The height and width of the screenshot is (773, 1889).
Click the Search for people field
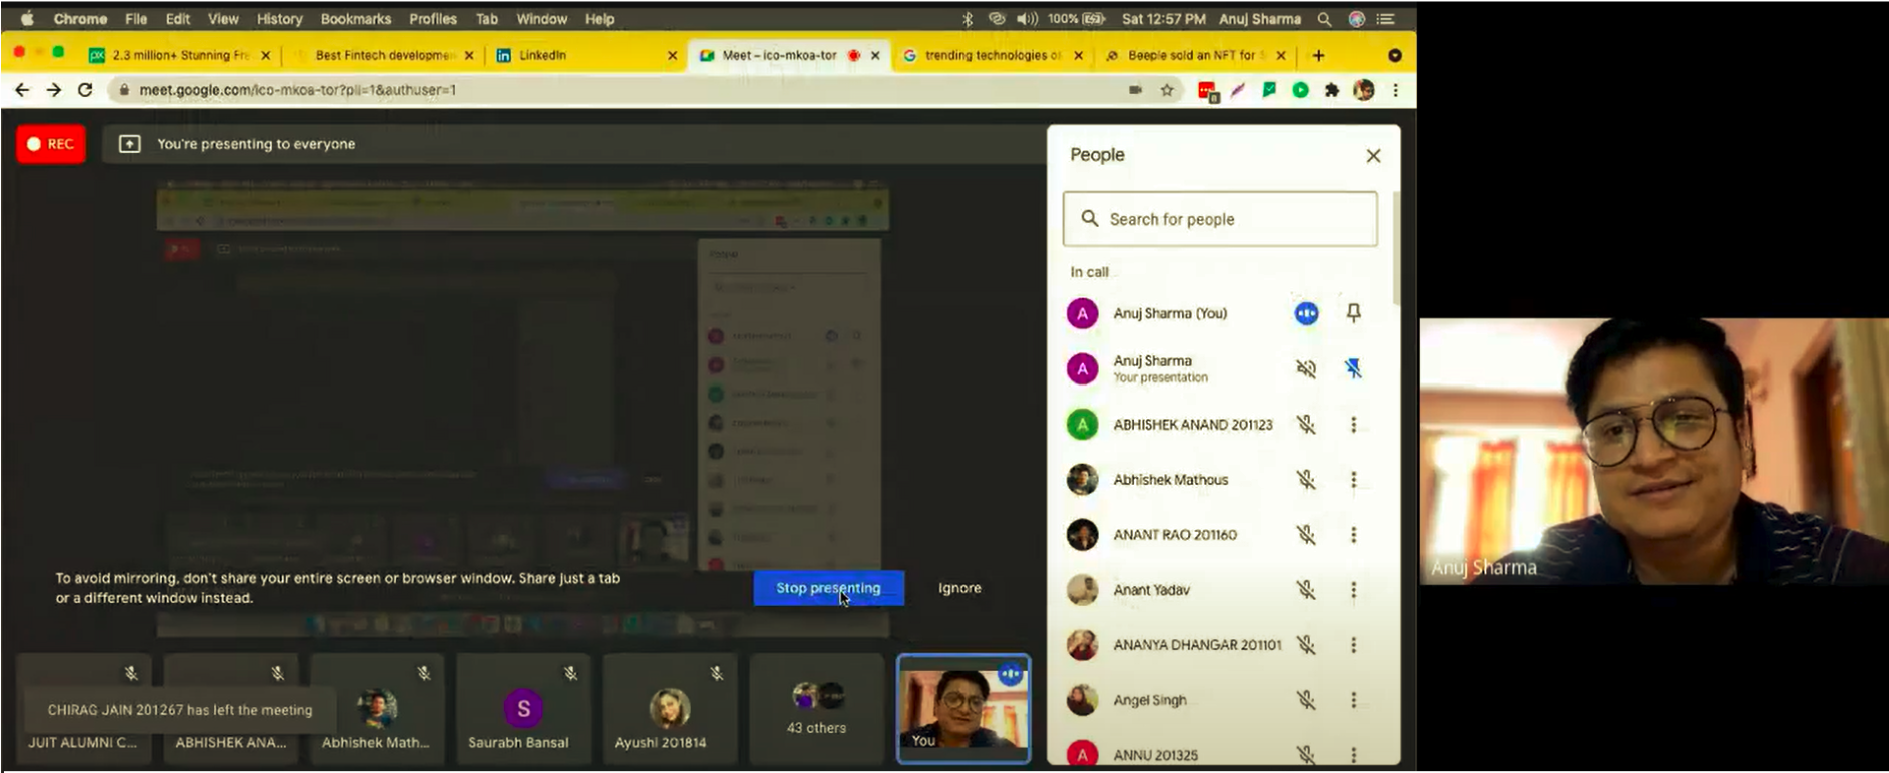tap(1220, 219)
